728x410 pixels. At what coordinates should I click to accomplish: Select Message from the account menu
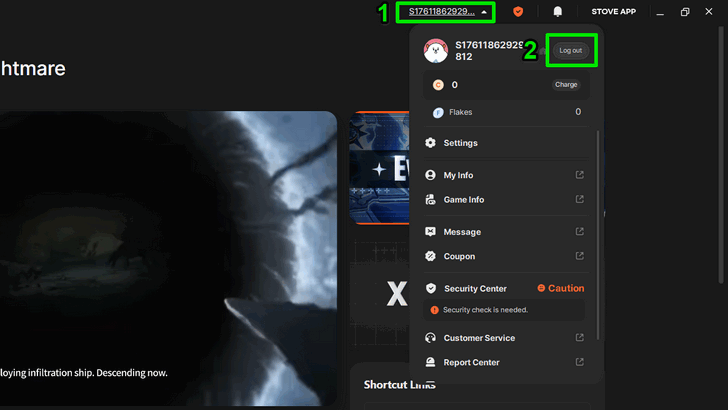pyautogui.click(x=462, y=232)
